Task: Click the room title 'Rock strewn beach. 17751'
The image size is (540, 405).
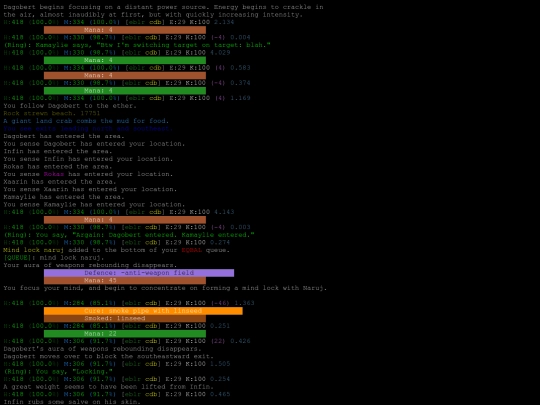Action: [x=52, y=113]
